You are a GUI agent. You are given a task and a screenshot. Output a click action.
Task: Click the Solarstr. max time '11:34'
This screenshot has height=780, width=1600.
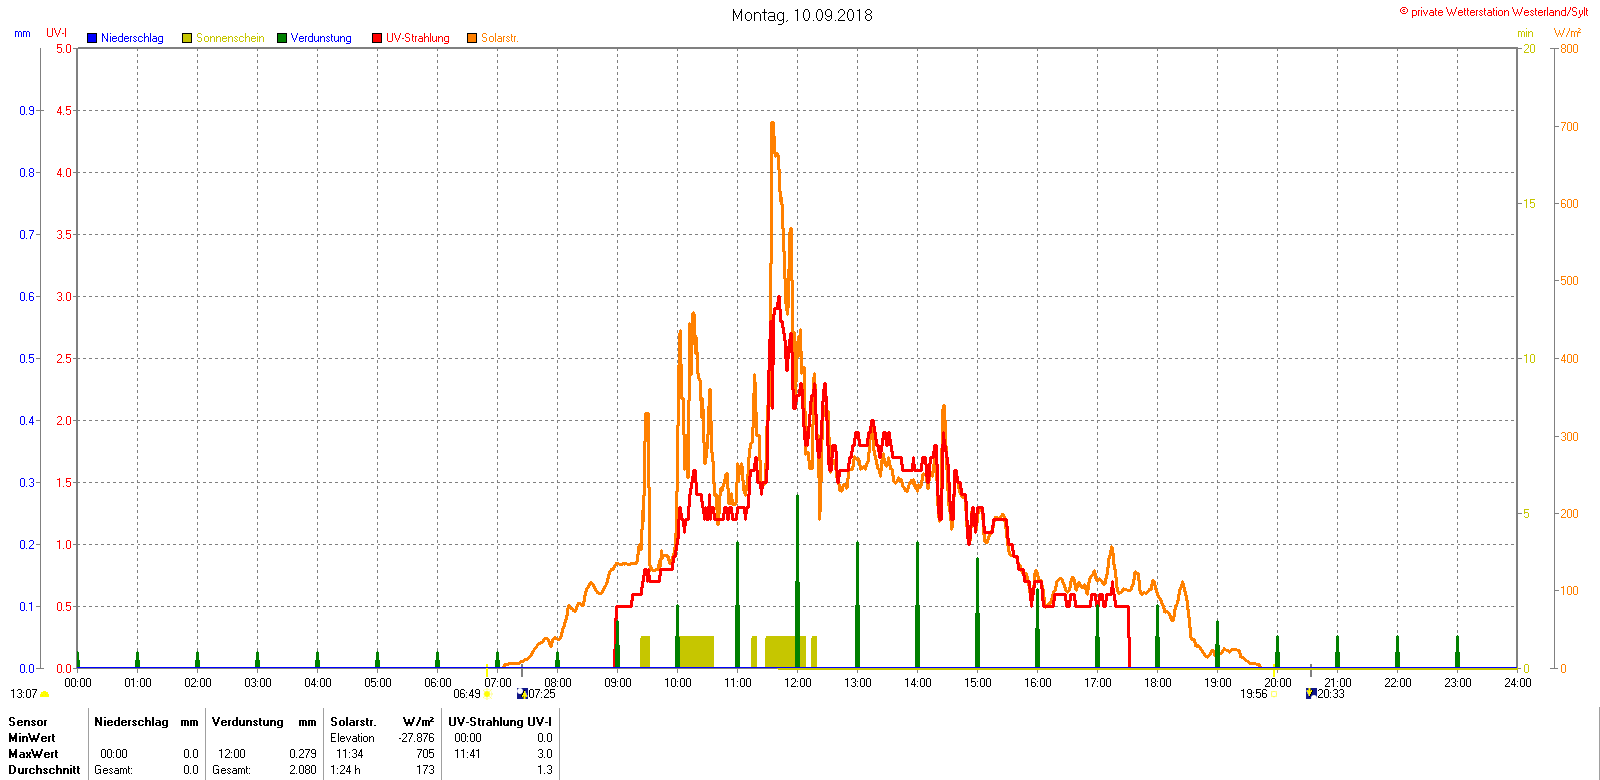[x=350, y=754]
